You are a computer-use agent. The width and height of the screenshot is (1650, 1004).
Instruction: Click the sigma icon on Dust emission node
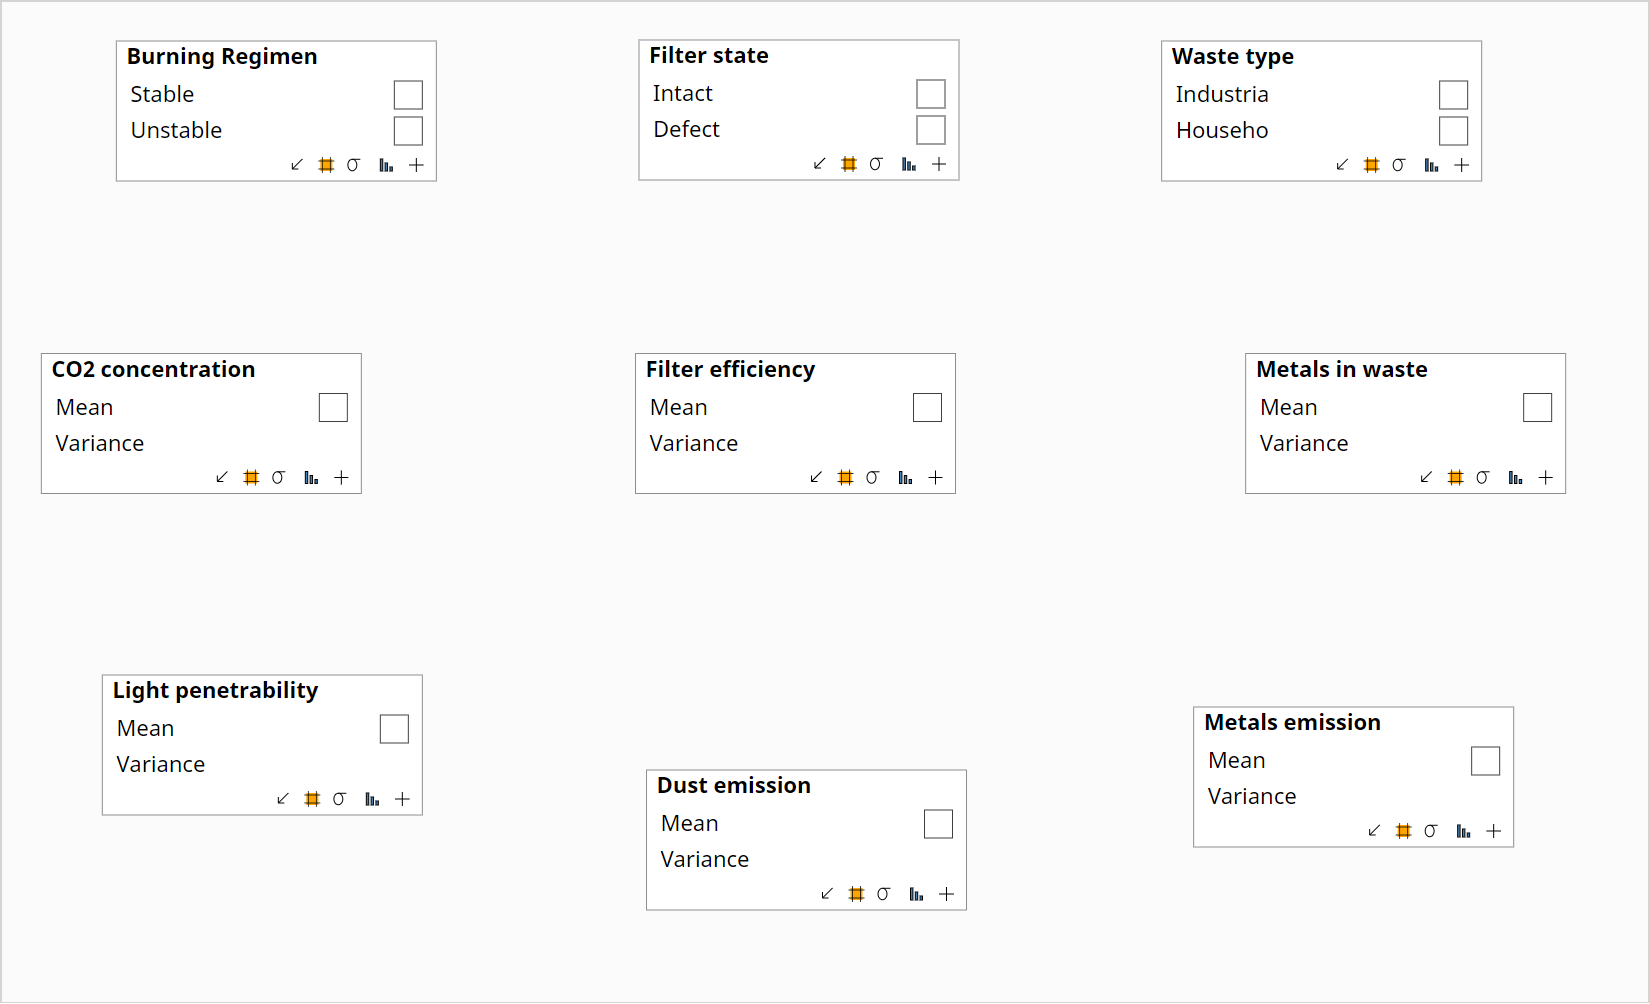pos(883,894)
